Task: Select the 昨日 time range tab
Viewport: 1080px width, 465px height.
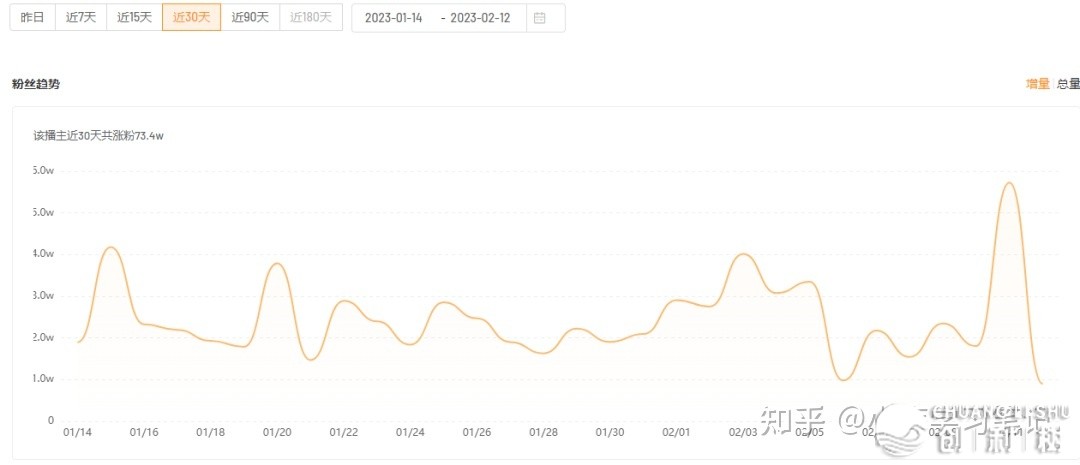Action: click(x=32, y=18)
